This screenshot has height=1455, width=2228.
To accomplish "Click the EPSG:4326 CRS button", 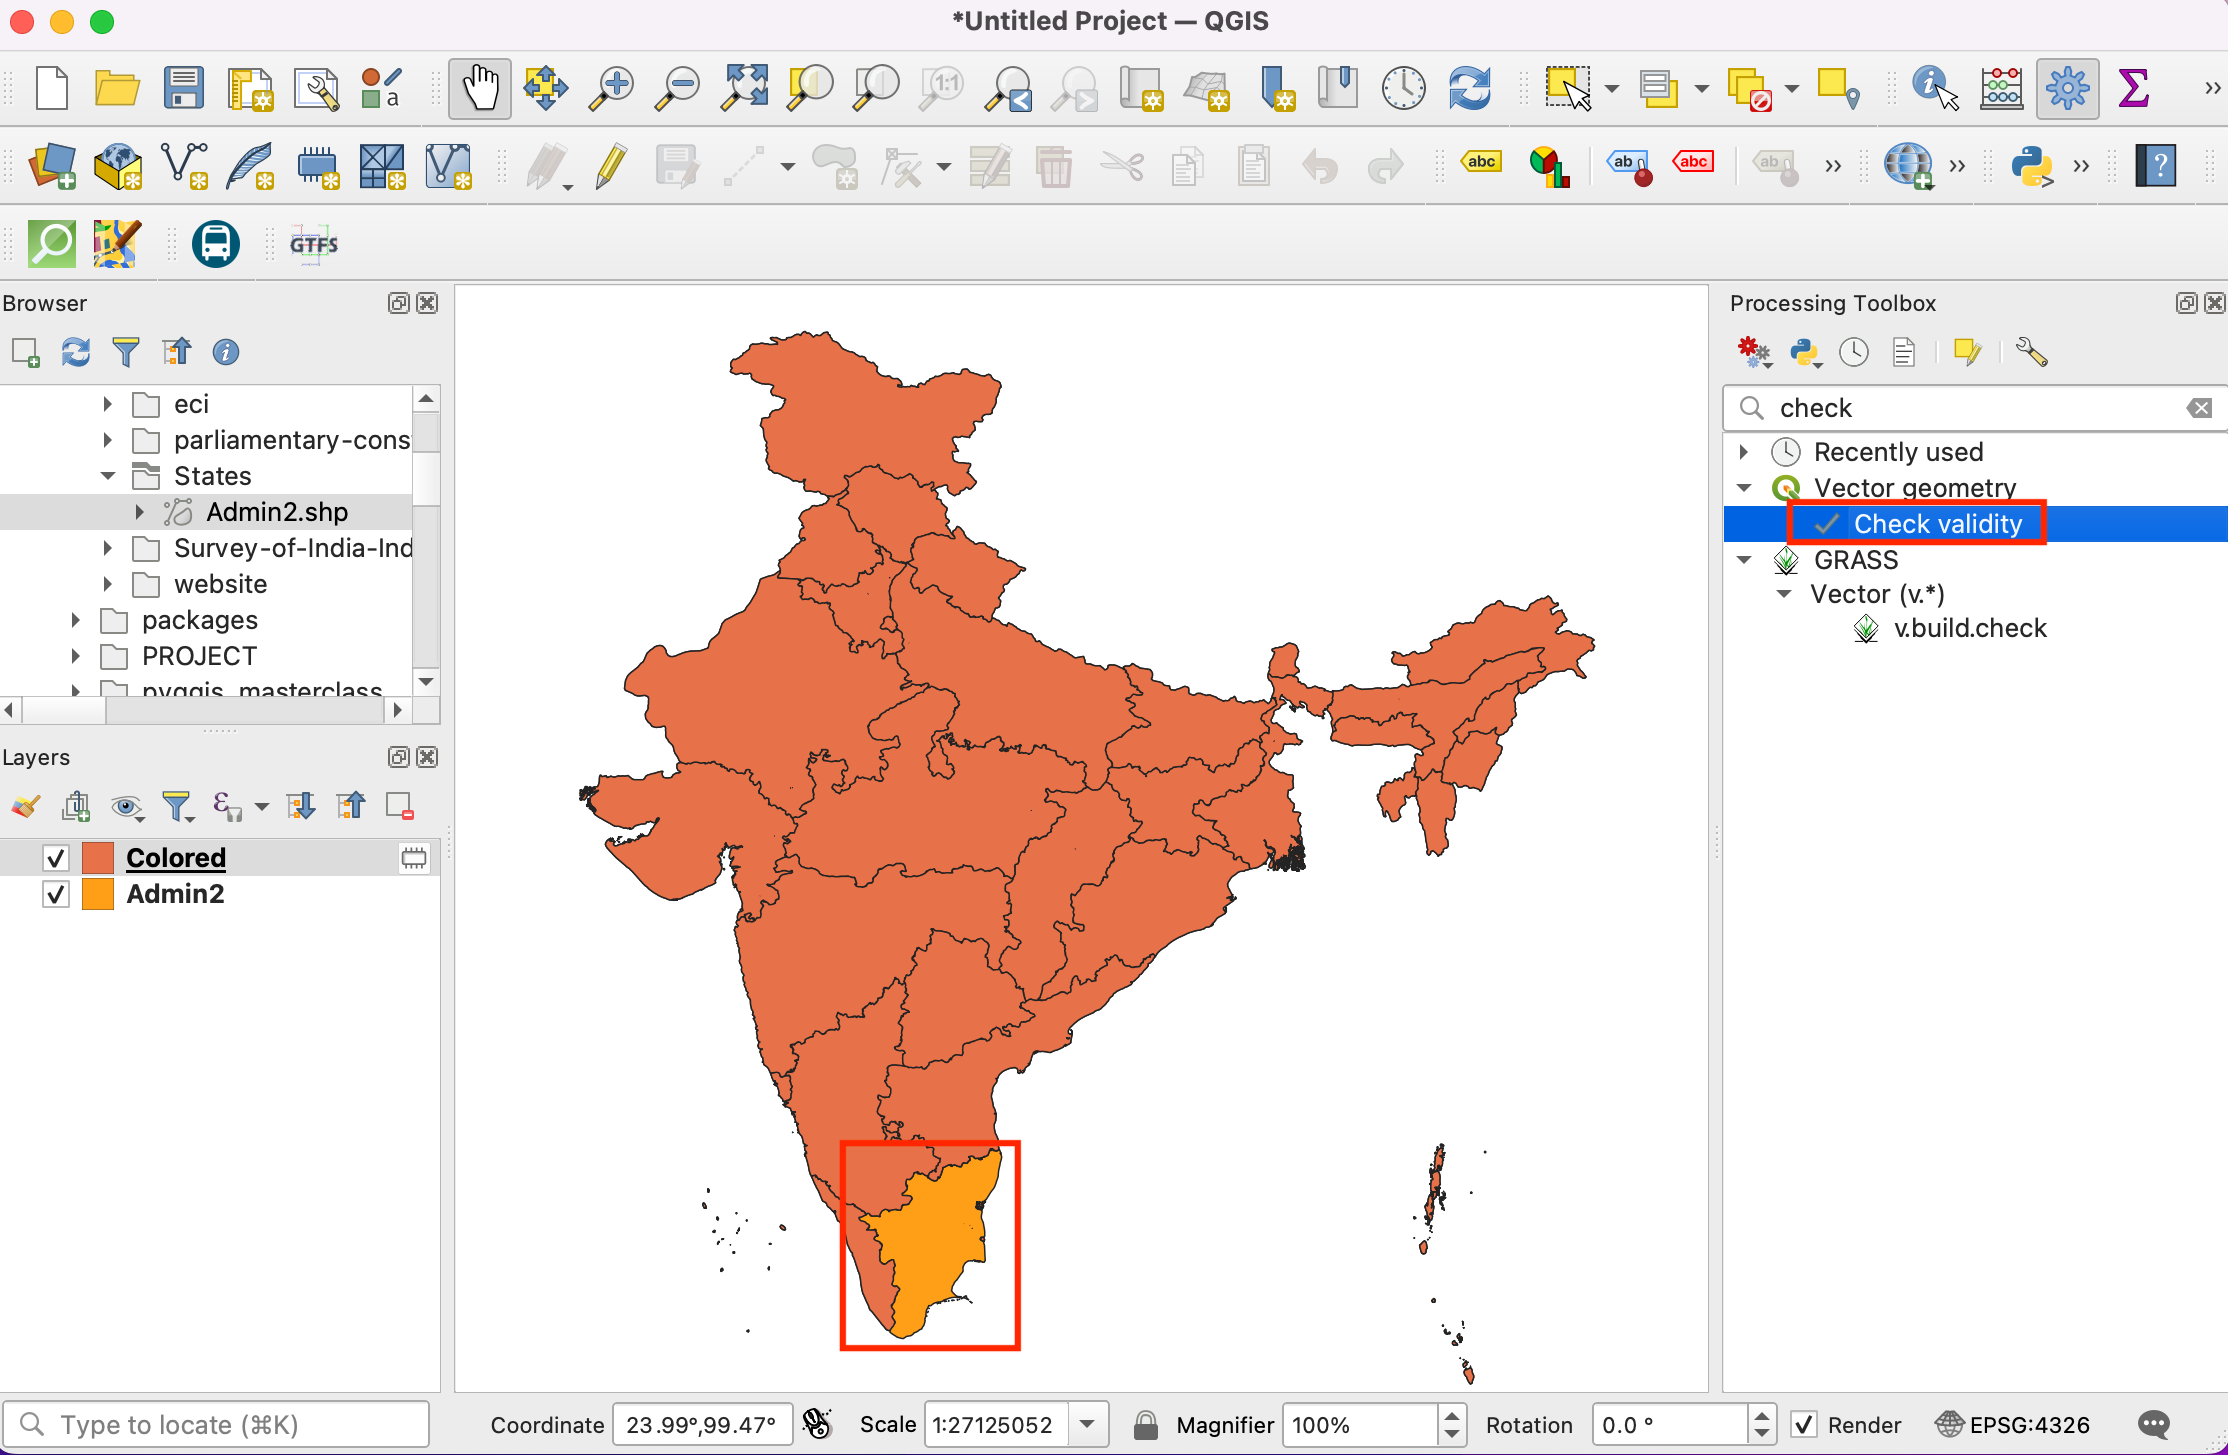I will pos(2013,1424).
